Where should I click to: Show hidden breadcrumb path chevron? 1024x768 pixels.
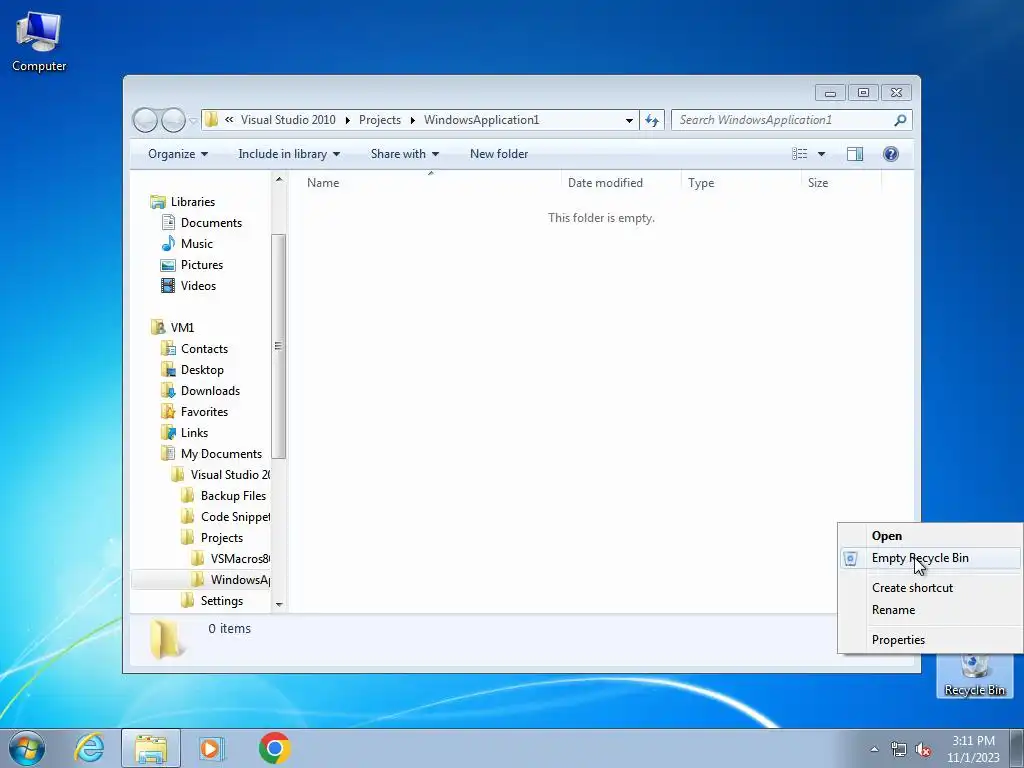(x=229, y=120)
